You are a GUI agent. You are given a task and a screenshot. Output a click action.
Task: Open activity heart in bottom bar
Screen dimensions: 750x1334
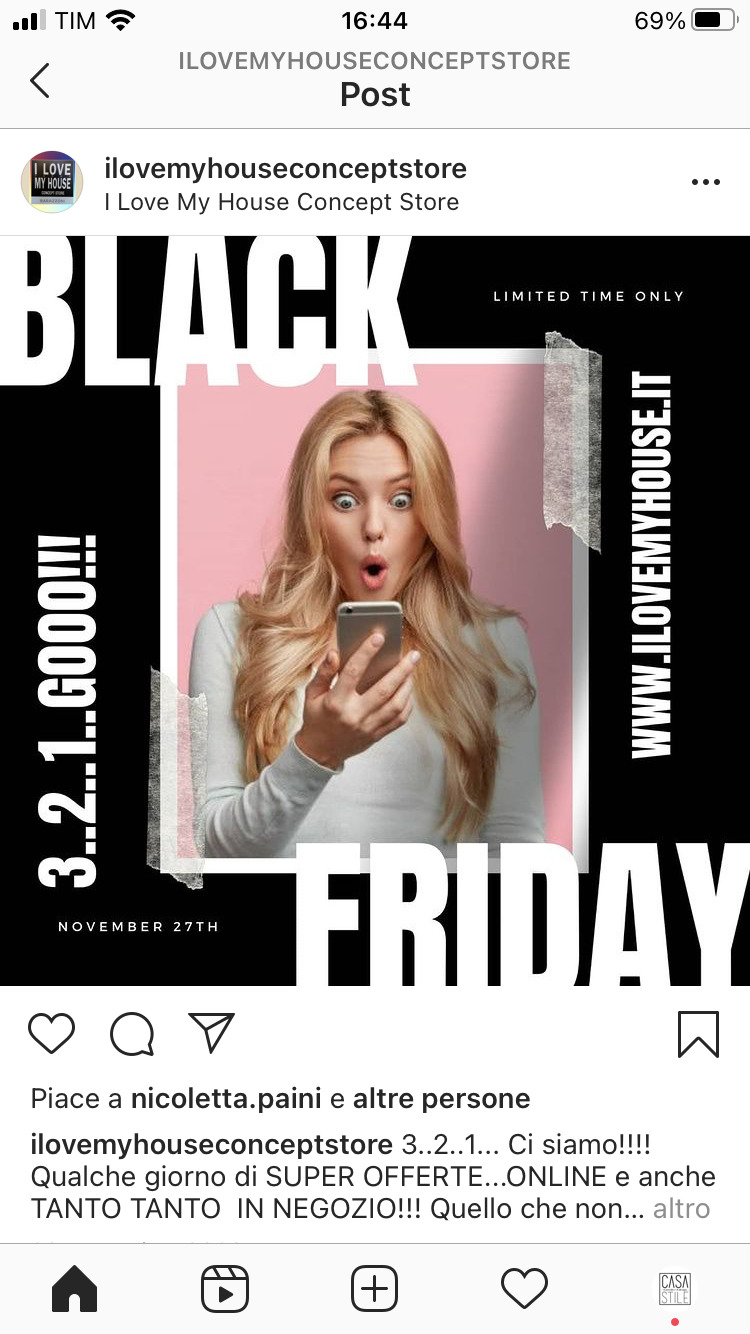[x=524, y=1288]
